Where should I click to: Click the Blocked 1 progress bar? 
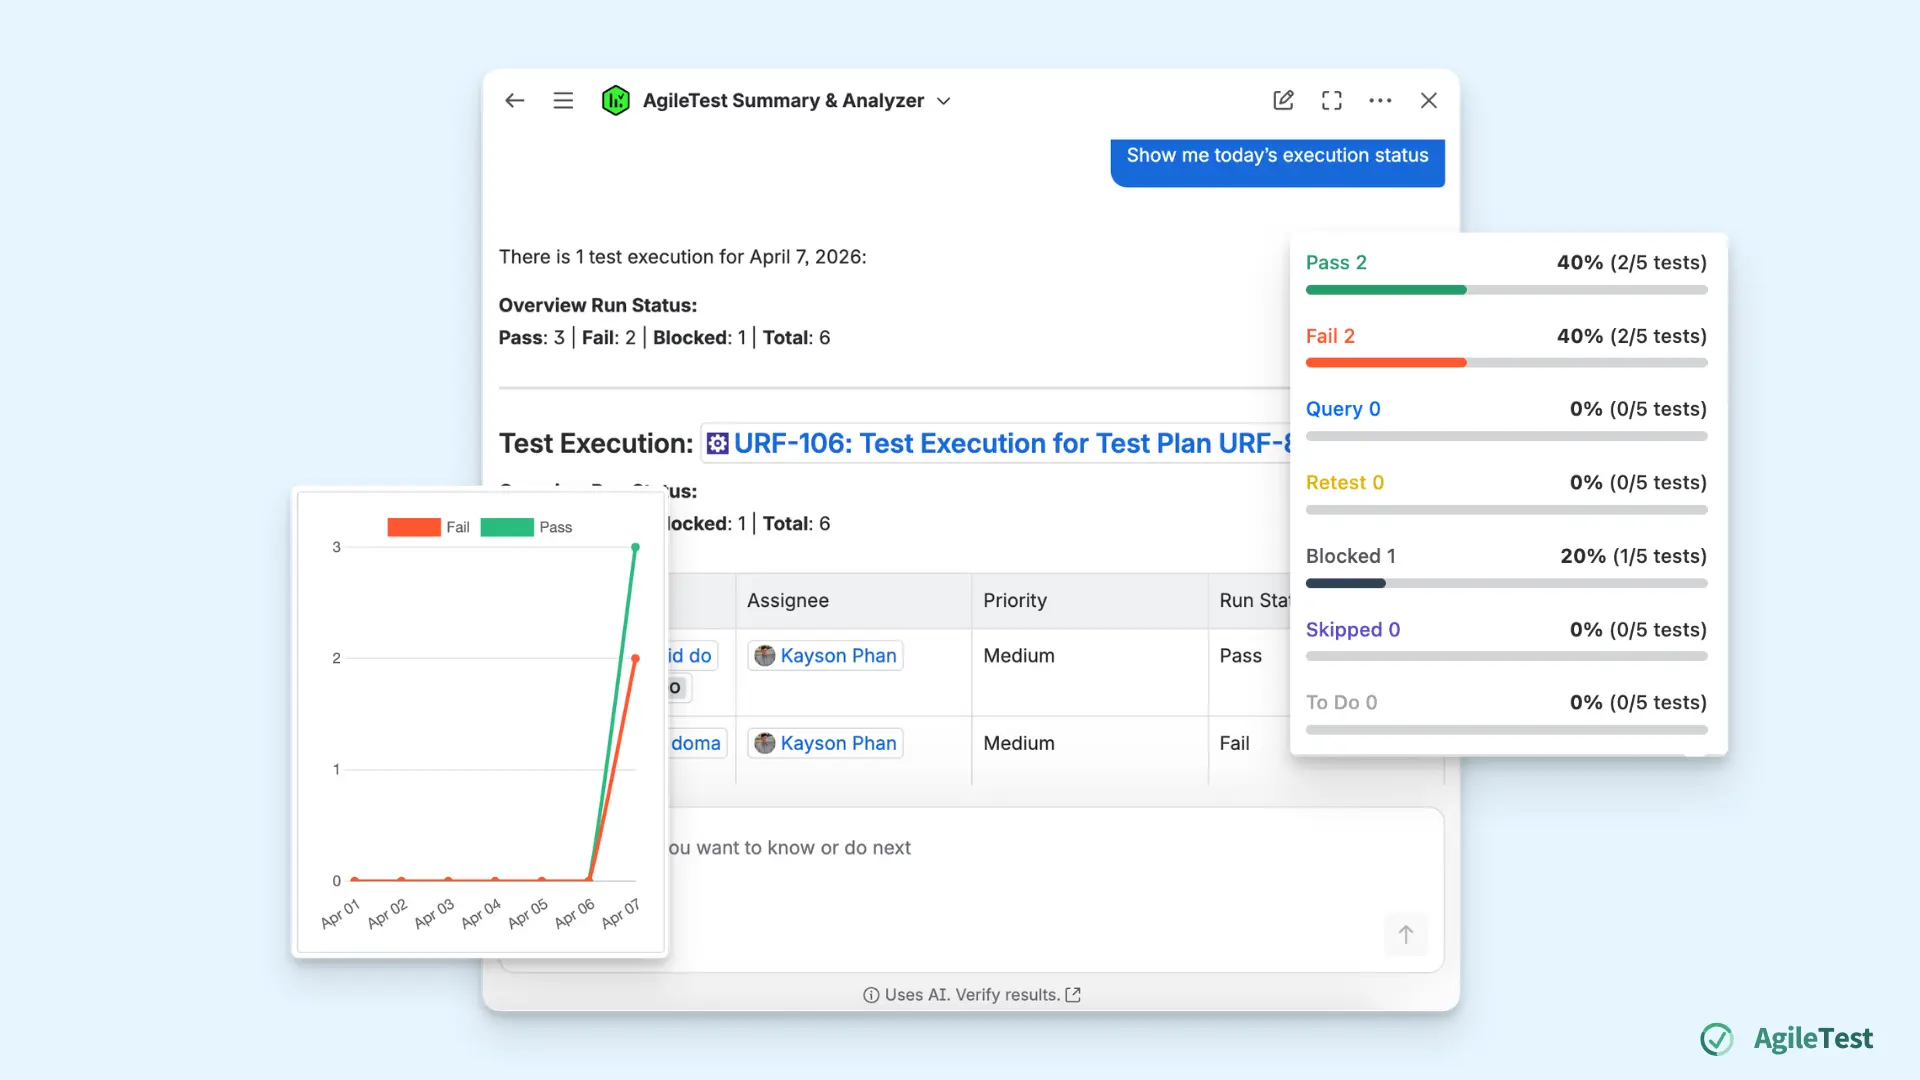[x=1506, y=583]
